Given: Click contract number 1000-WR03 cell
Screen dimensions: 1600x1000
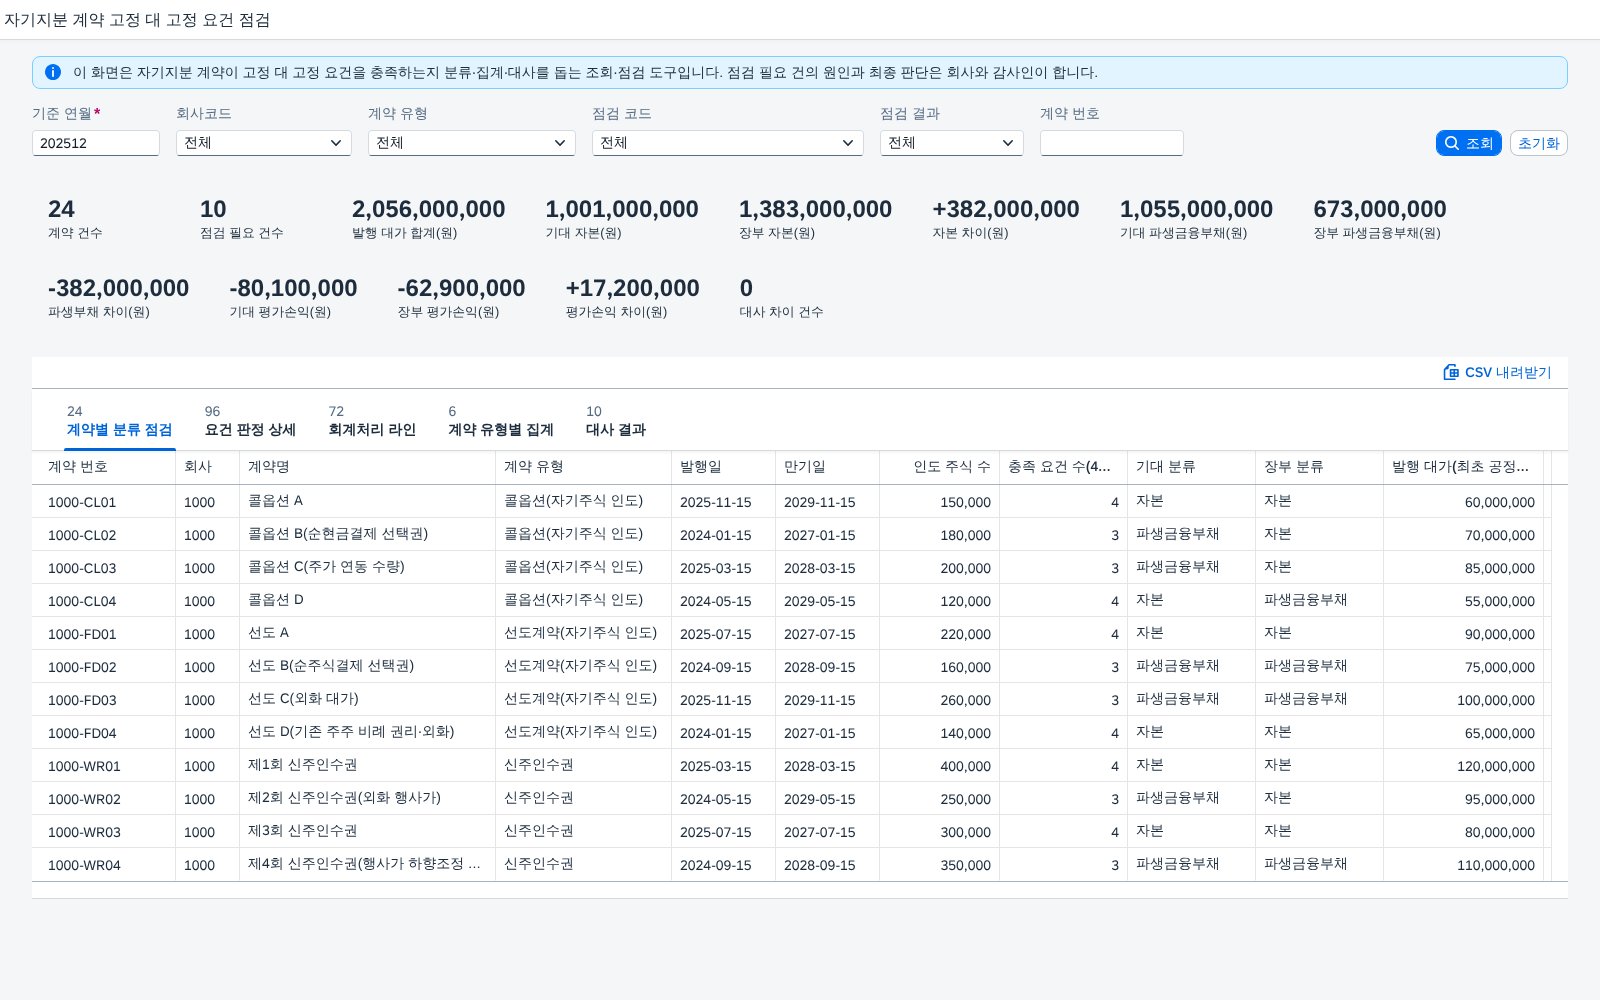Looking at the screenshot, I should tap(104, 832).
